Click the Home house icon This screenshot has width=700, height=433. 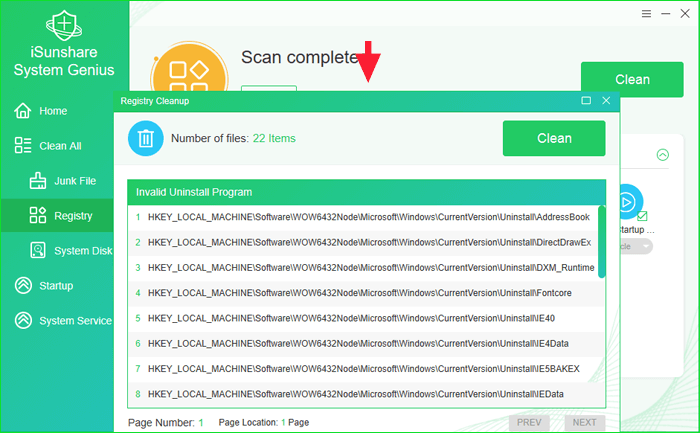tap(22, 111)
